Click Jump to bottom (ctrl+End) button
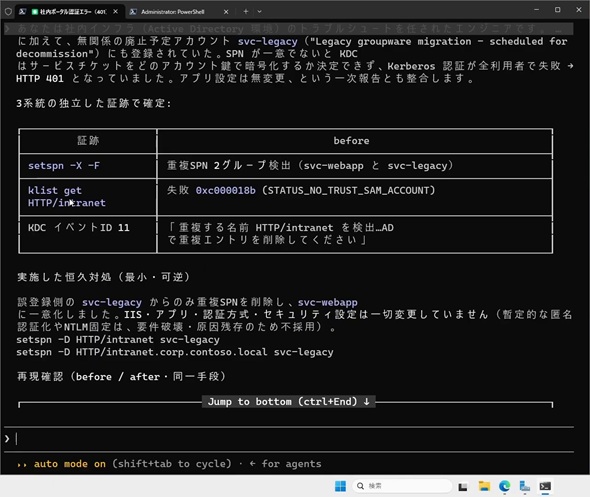This screenshot has height=497, width=590. (289, 401)
